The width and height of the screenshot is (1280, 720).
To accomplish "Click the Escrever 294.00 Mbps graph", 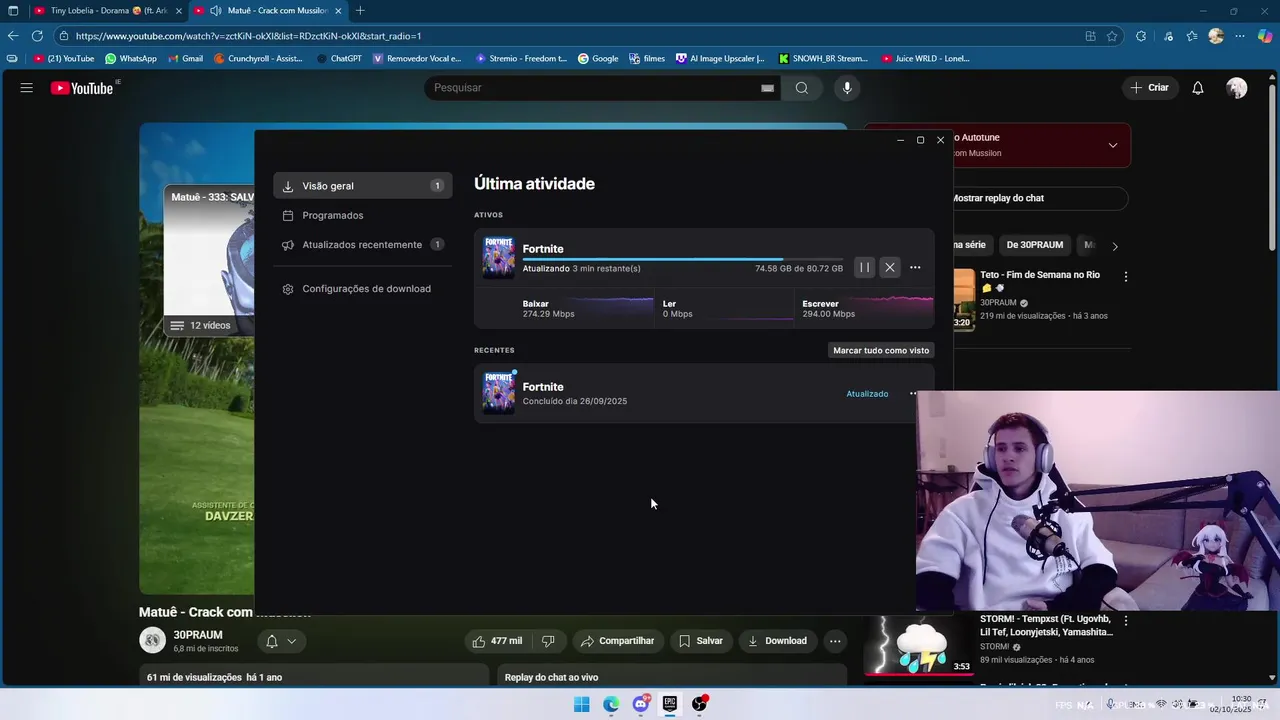I will click(866, 308).
